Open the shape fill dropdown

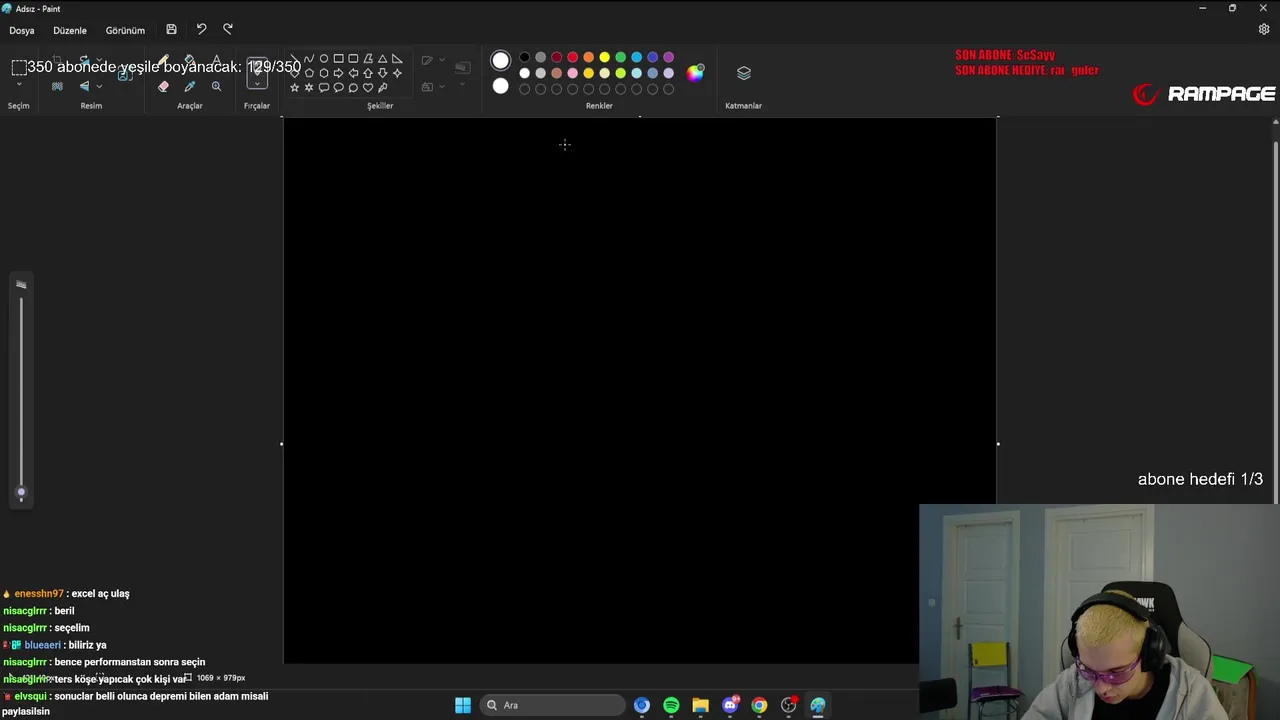point(442,87)
